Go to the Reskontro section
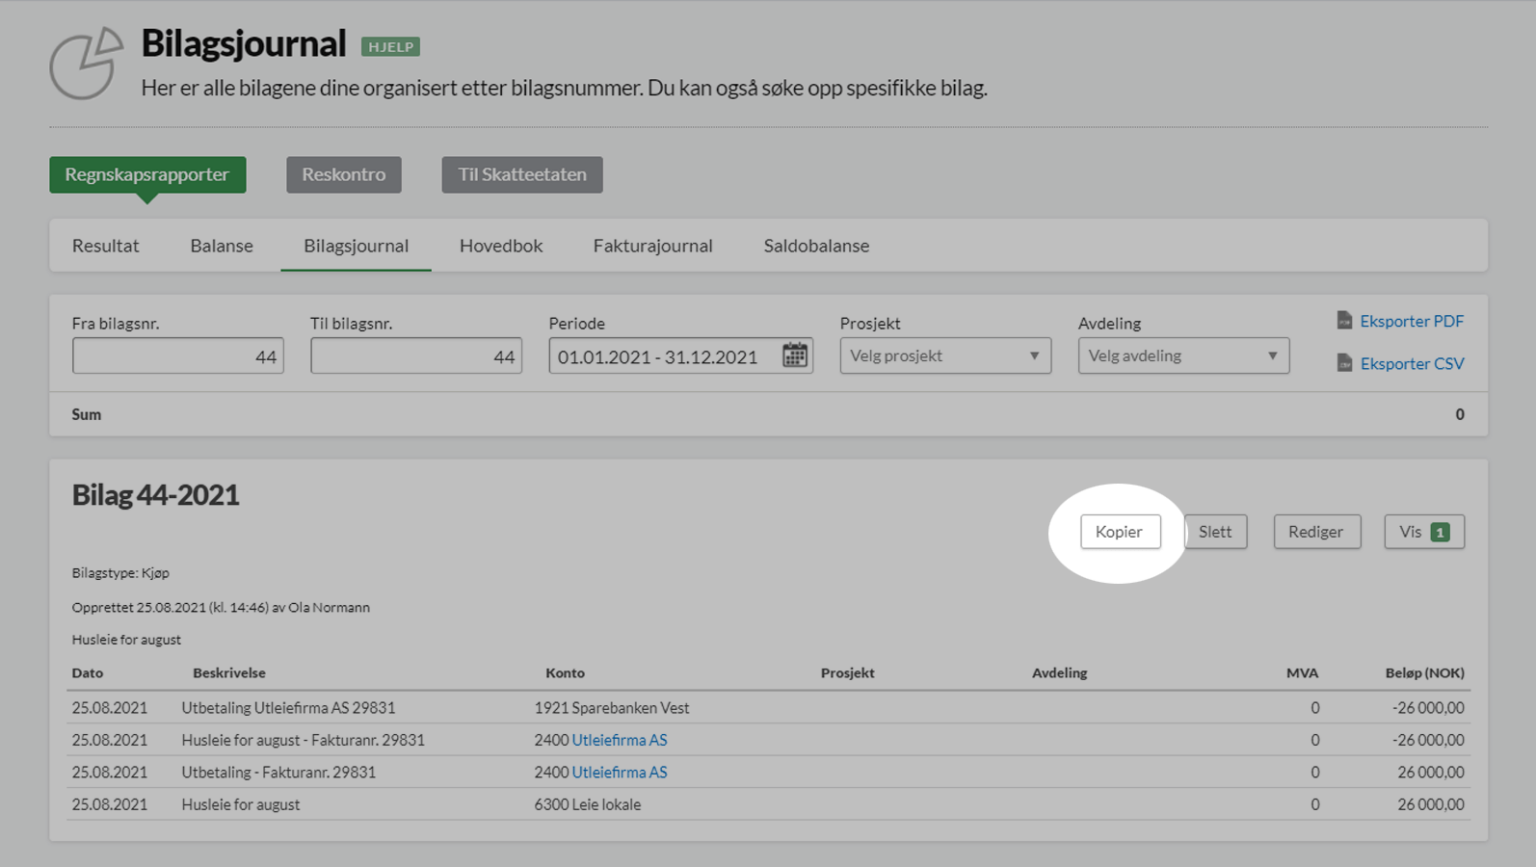The width and height of the screenshot is (1536, 867). [x=343, y=174]
